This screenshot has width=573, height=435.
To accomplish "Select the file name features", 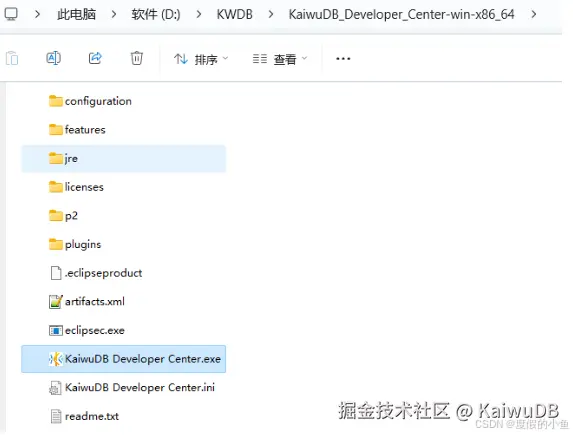I will pos(85,130).
